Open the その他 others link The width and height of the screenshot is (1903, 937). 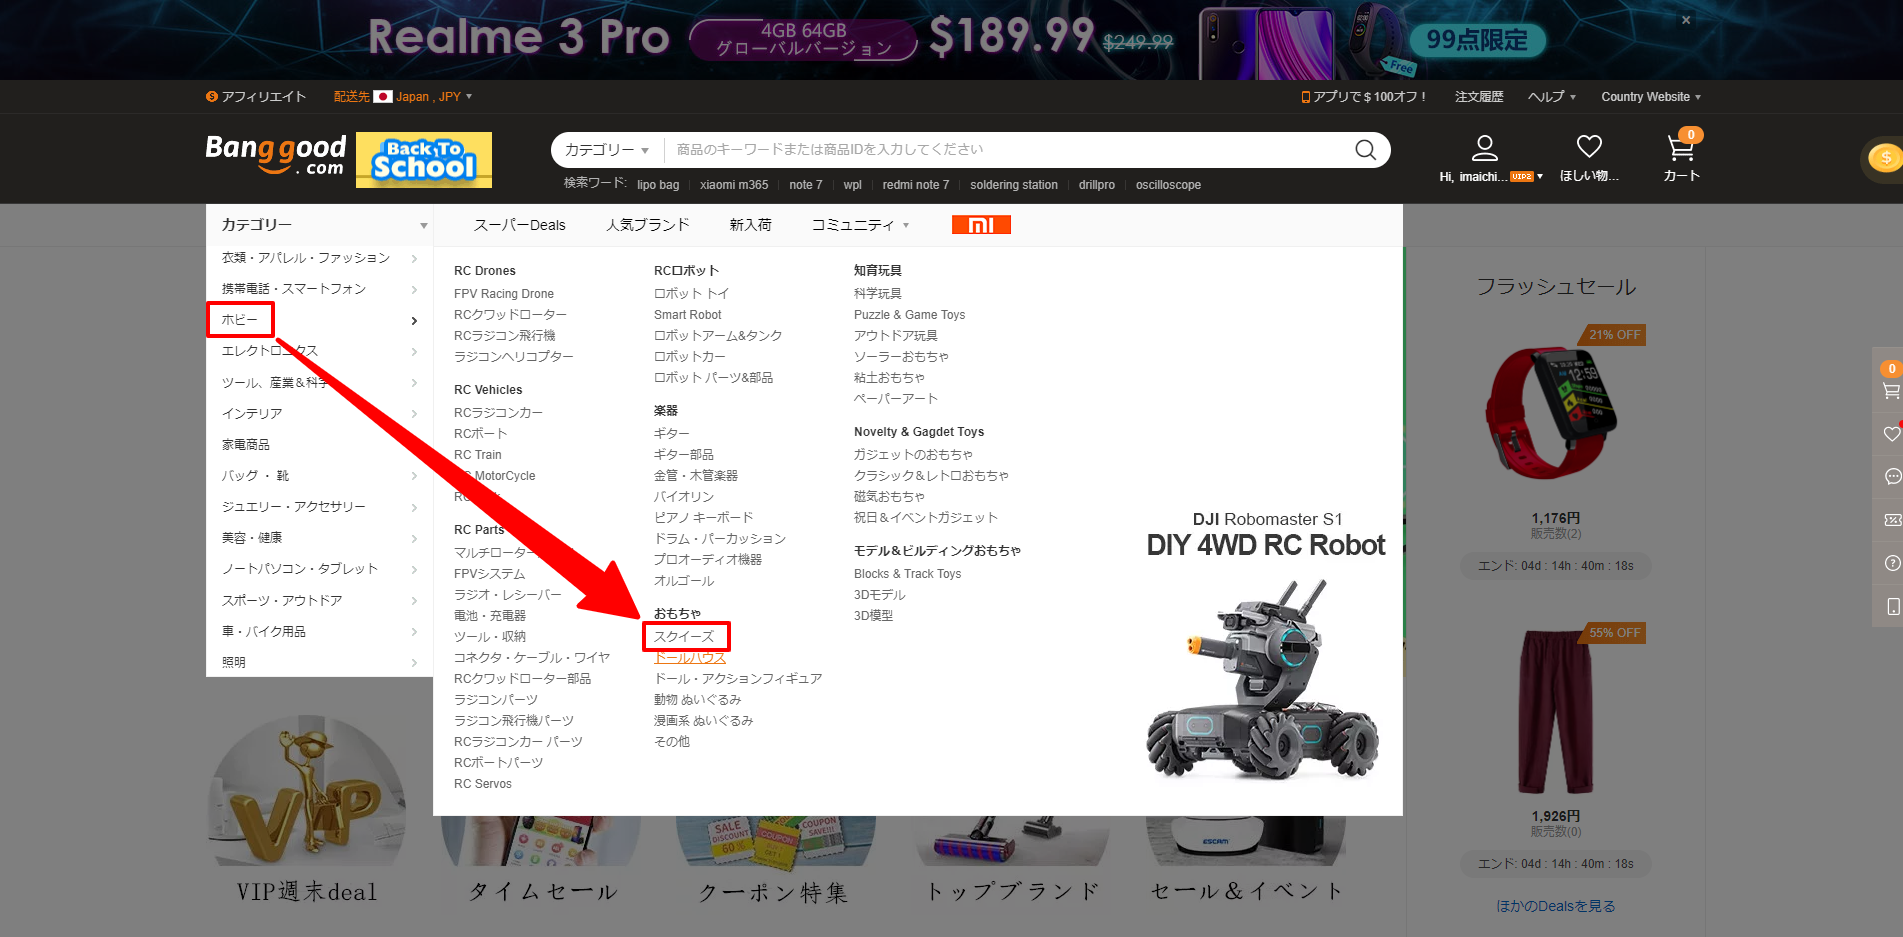tap(672, 742)
